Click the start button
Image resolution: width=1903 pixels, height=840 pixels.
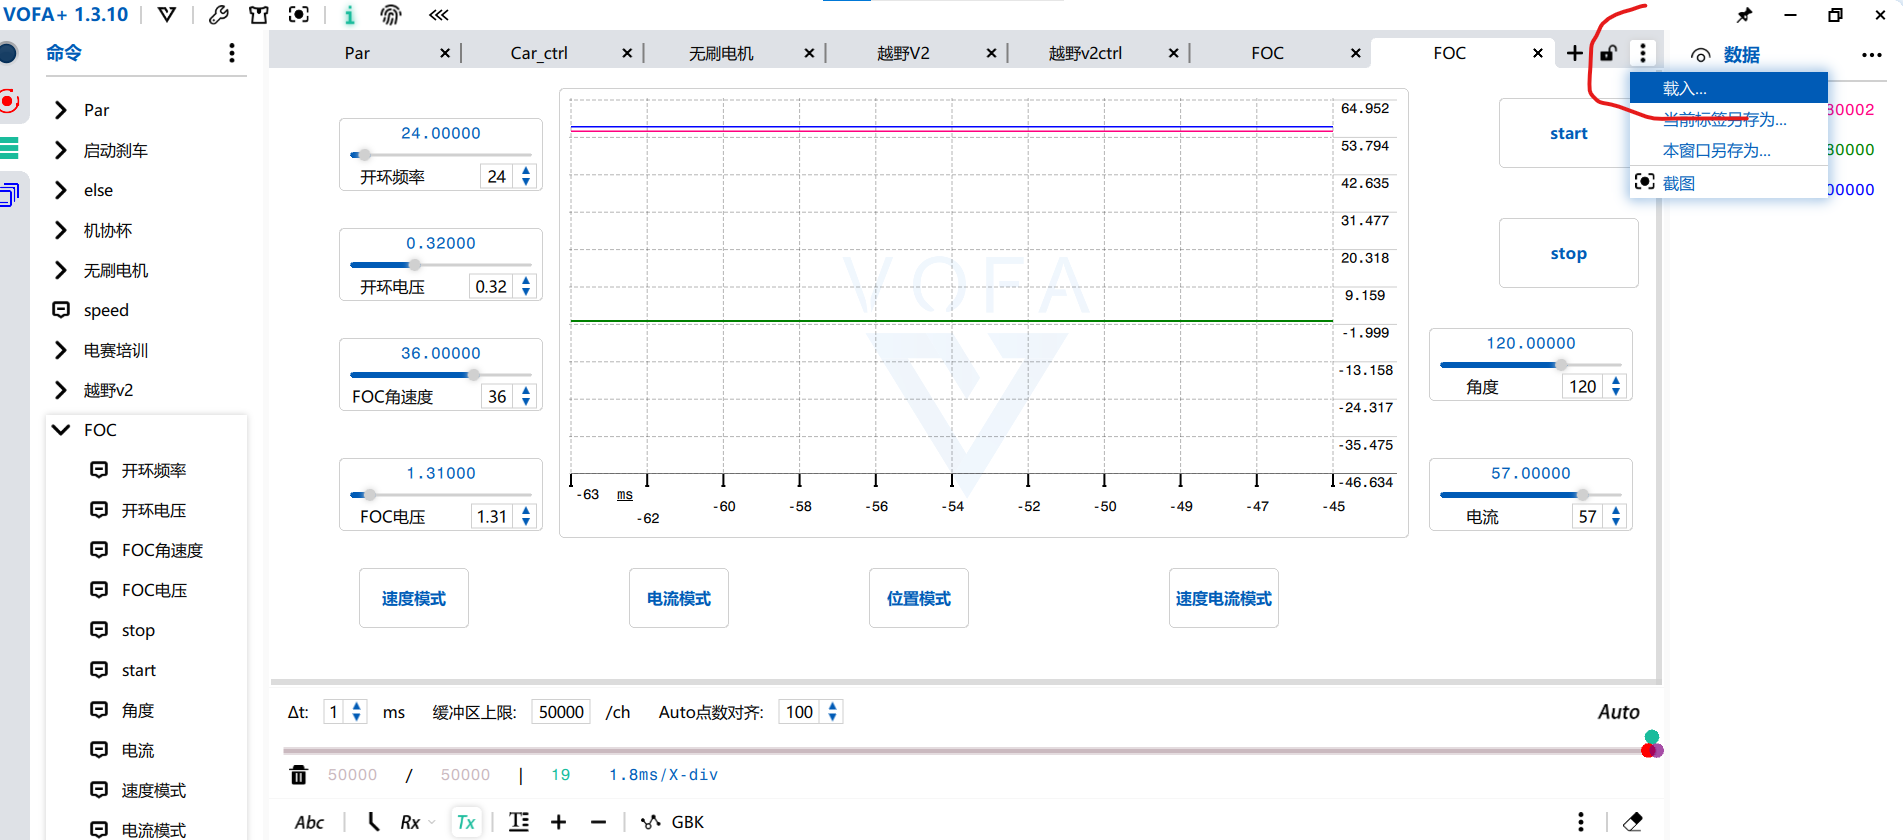click(x=1568, y=133)
